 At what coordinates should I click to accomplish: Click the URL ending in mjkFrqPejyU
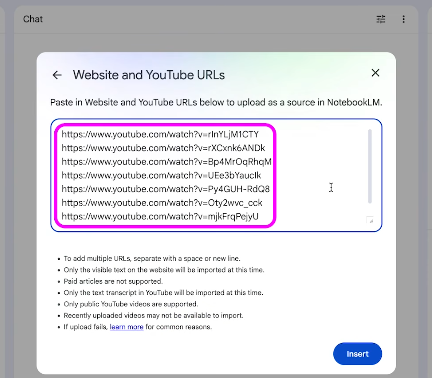(x=160, y=216)
